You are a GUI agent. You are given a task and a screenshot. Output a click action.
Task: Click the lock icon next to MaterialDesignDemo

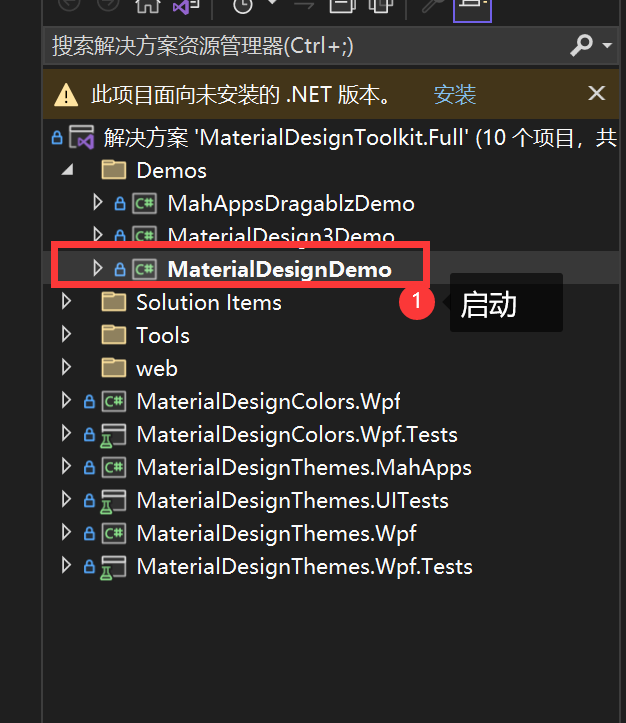click(x=120, y=269)
